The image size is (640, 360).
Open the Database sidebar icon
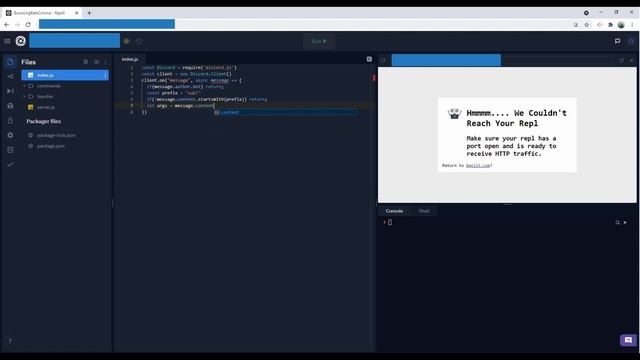10,150
